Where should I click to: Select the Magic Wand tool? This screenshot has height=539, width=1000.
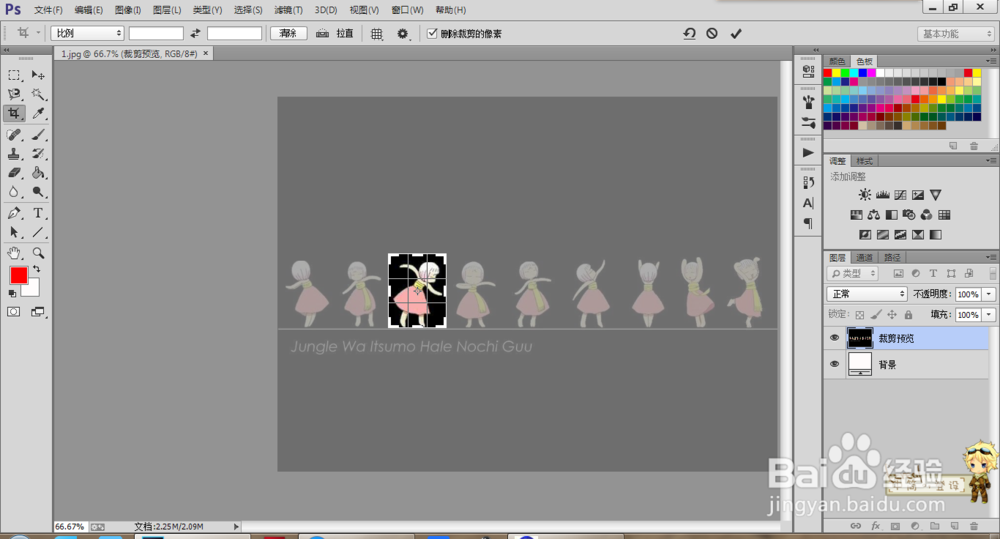[38, 94]
